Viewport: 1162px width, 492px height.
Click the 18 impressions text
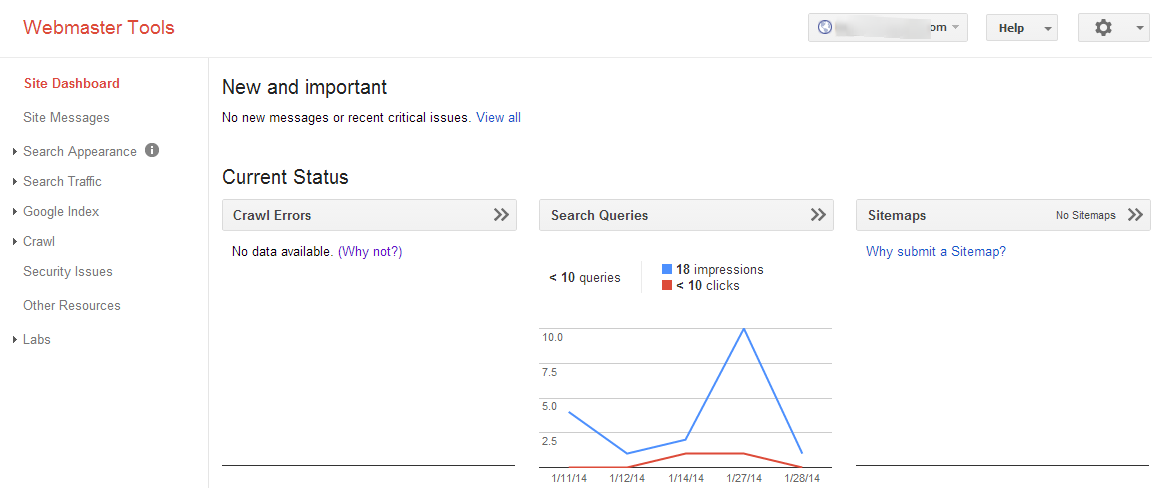[719, 270]
